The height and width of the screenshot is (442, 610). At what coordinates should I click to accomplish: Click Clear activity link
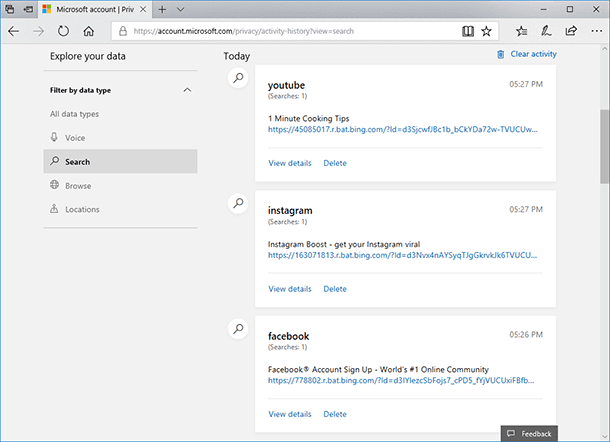click(x=526, y=54)
